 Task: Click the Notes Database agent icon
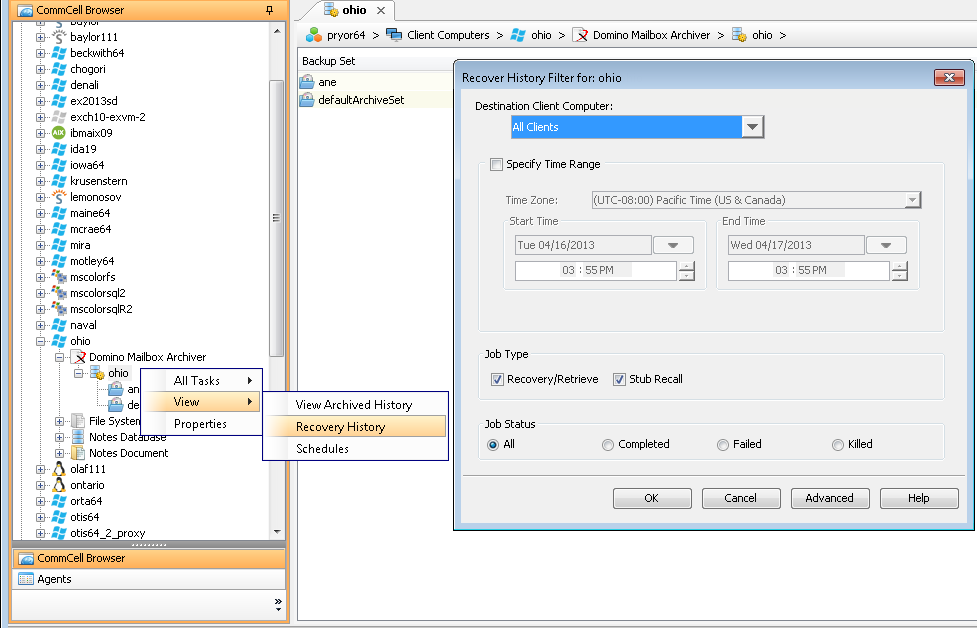[x=78, y=437]
